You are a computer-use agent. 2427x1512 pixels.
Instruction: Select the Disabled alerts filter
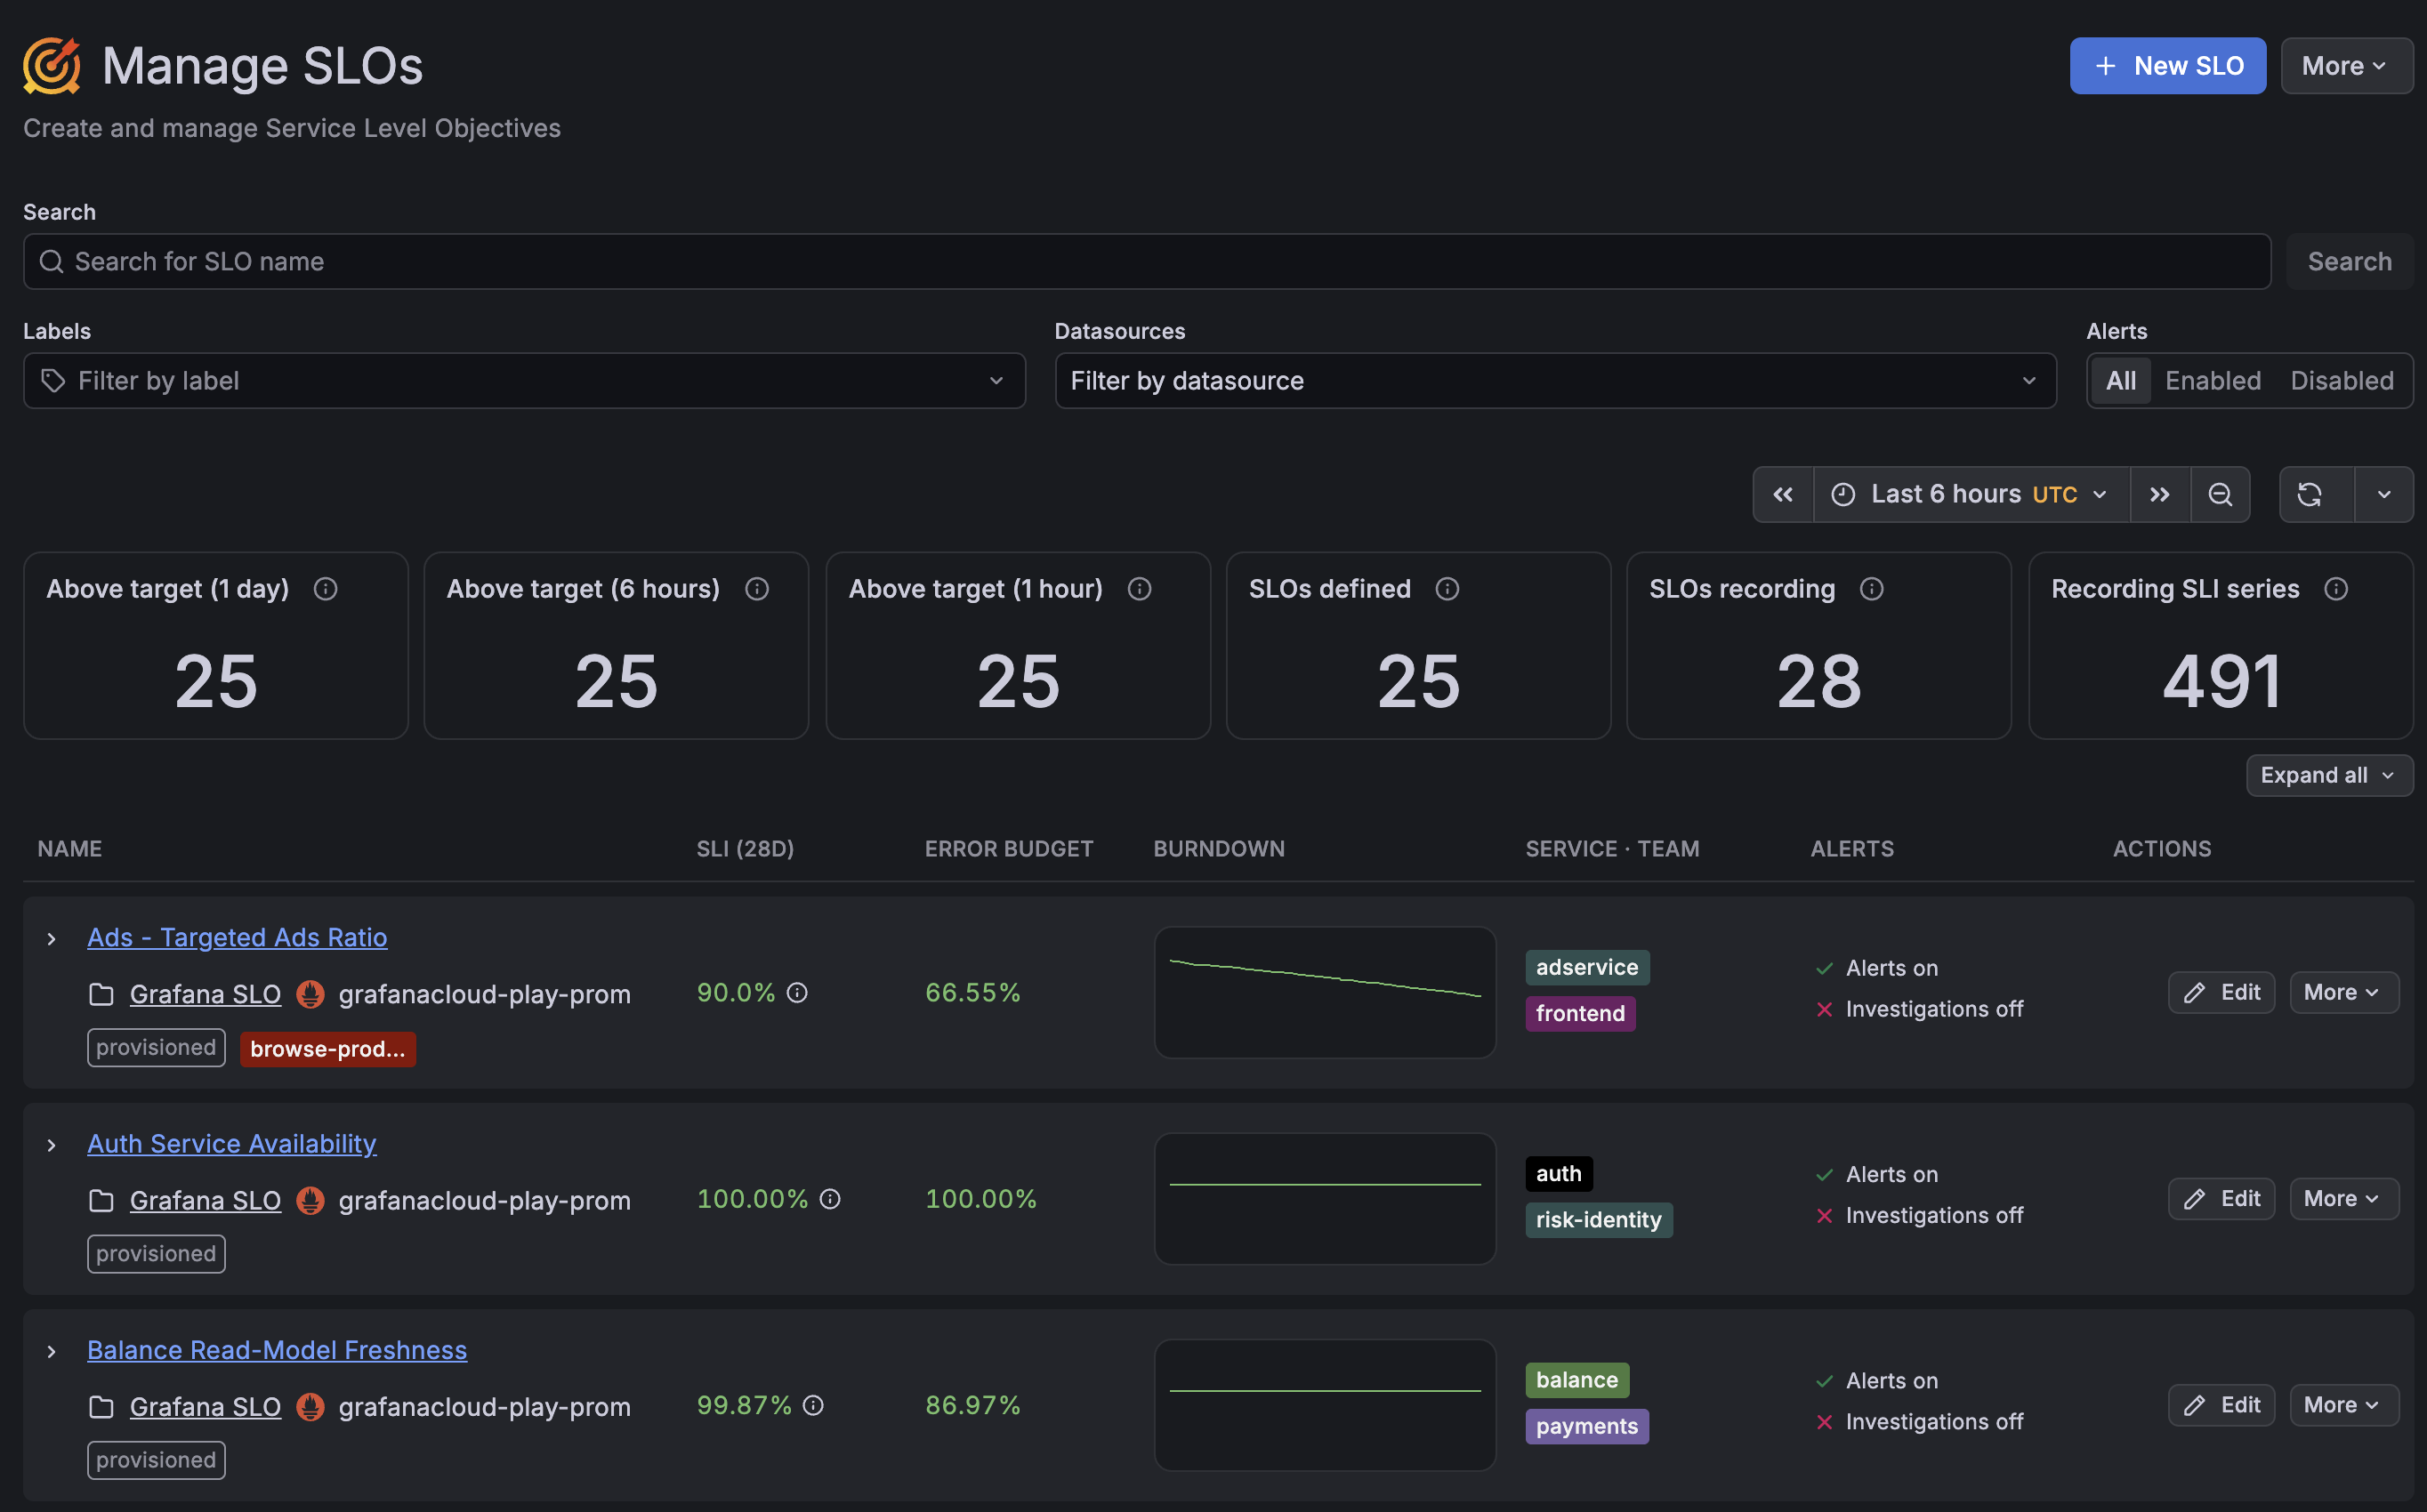coord(2342,380)
